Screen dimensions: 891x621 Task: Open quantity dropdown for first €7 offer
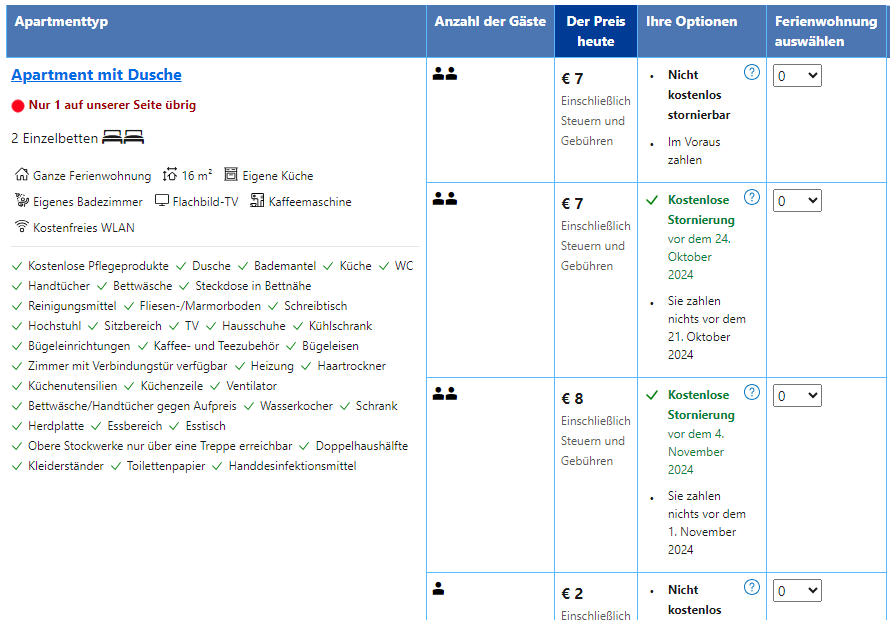pos(797,76)
